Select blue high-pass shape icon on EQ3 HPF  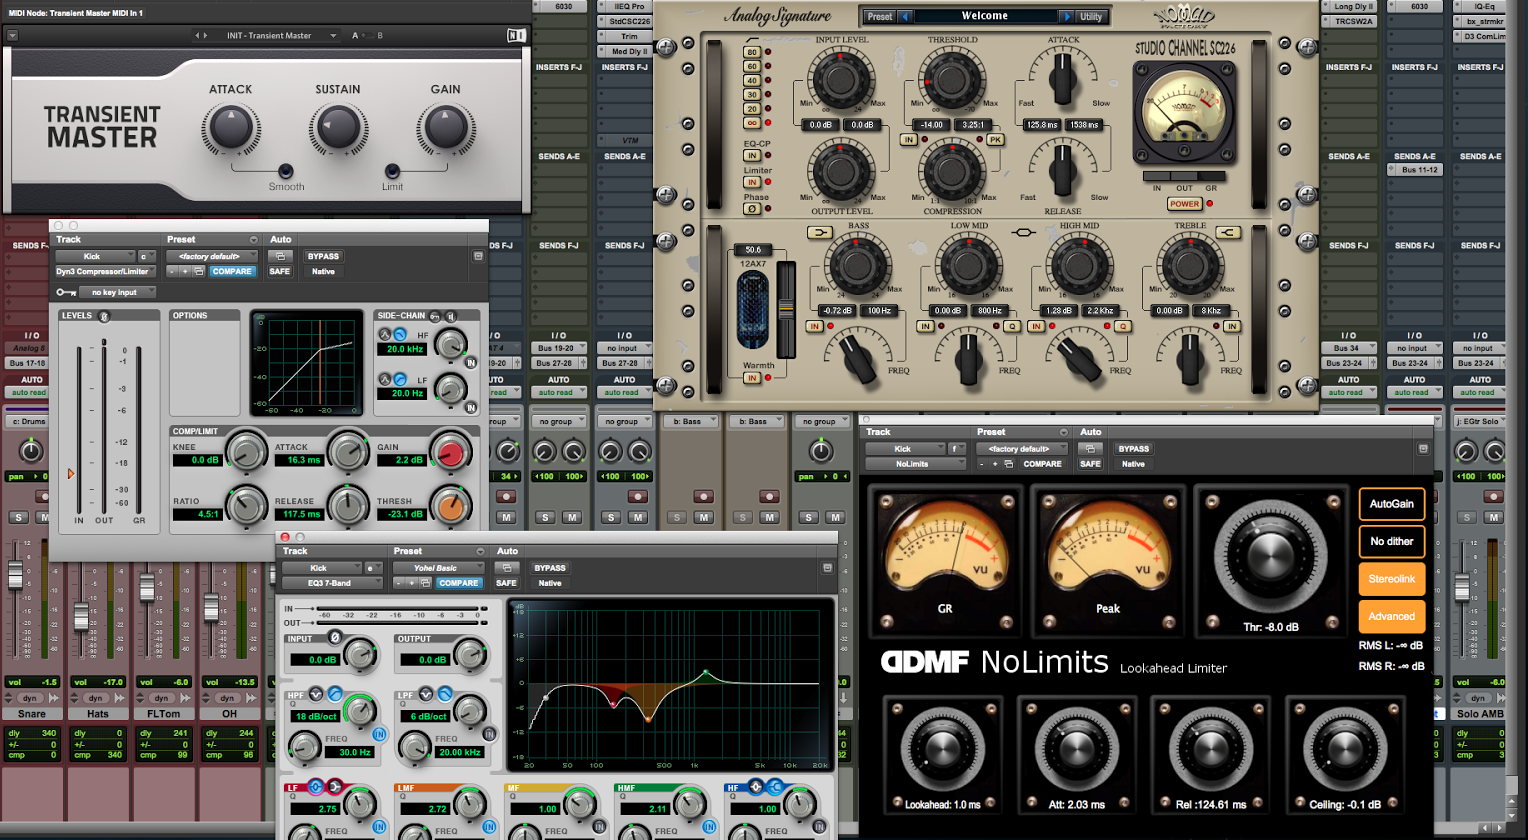coord(334,694)
